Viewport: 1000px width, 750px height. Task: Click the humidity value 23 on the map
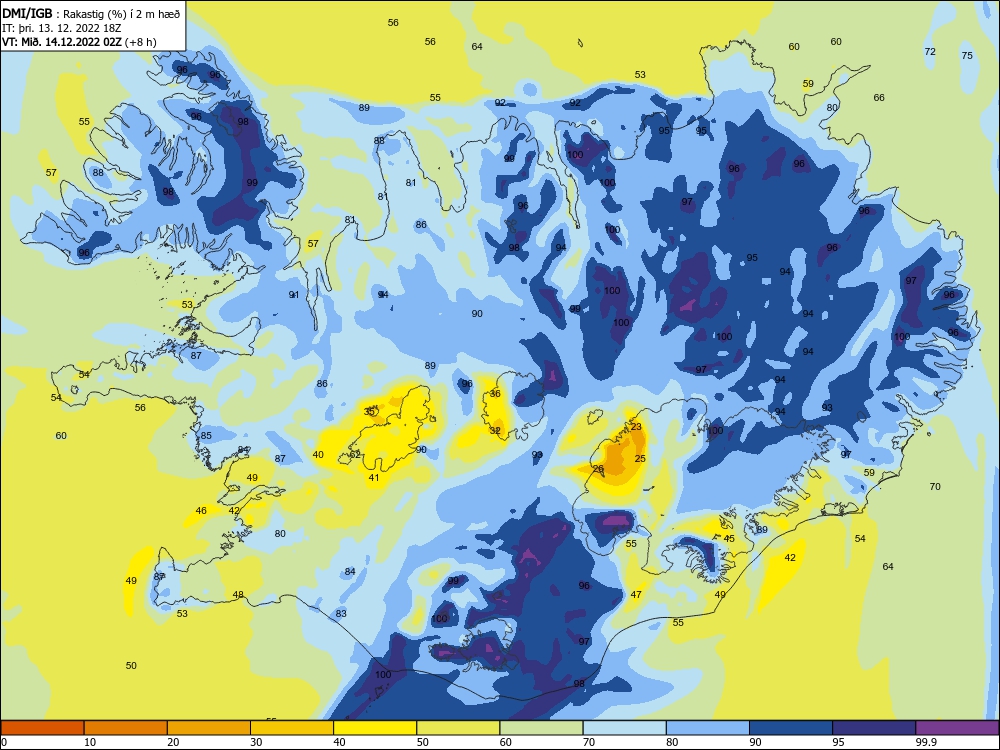pos(636,427)
